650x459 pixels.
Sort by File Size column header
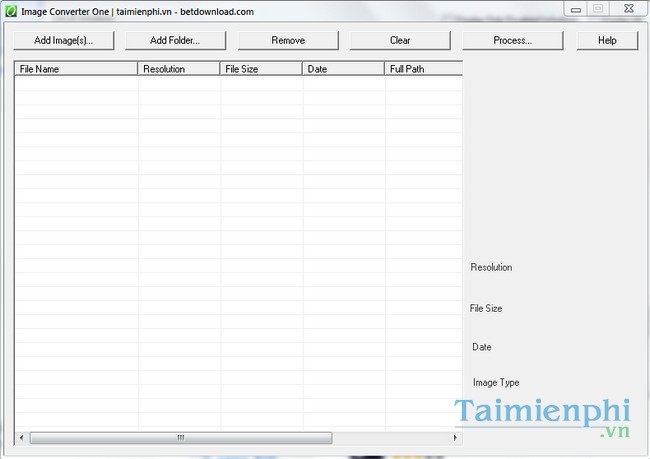[261, 69]
